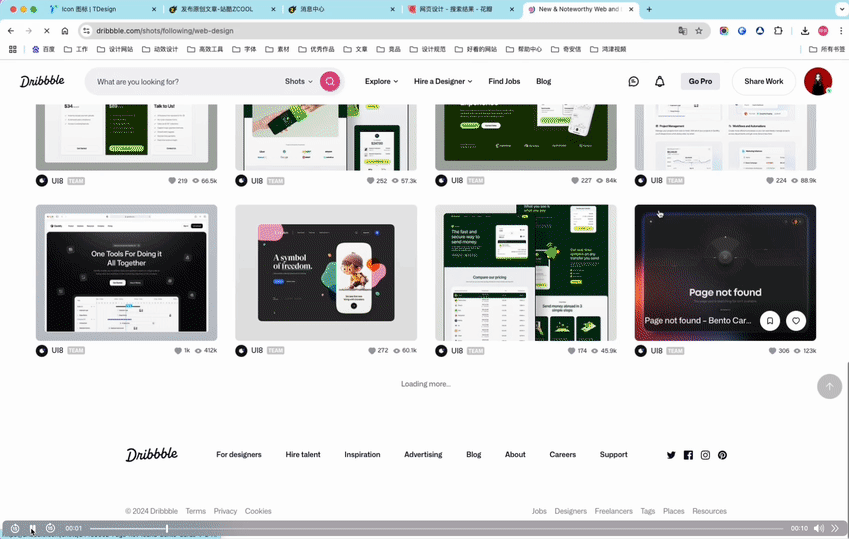Expand the Explore menu

381,81
